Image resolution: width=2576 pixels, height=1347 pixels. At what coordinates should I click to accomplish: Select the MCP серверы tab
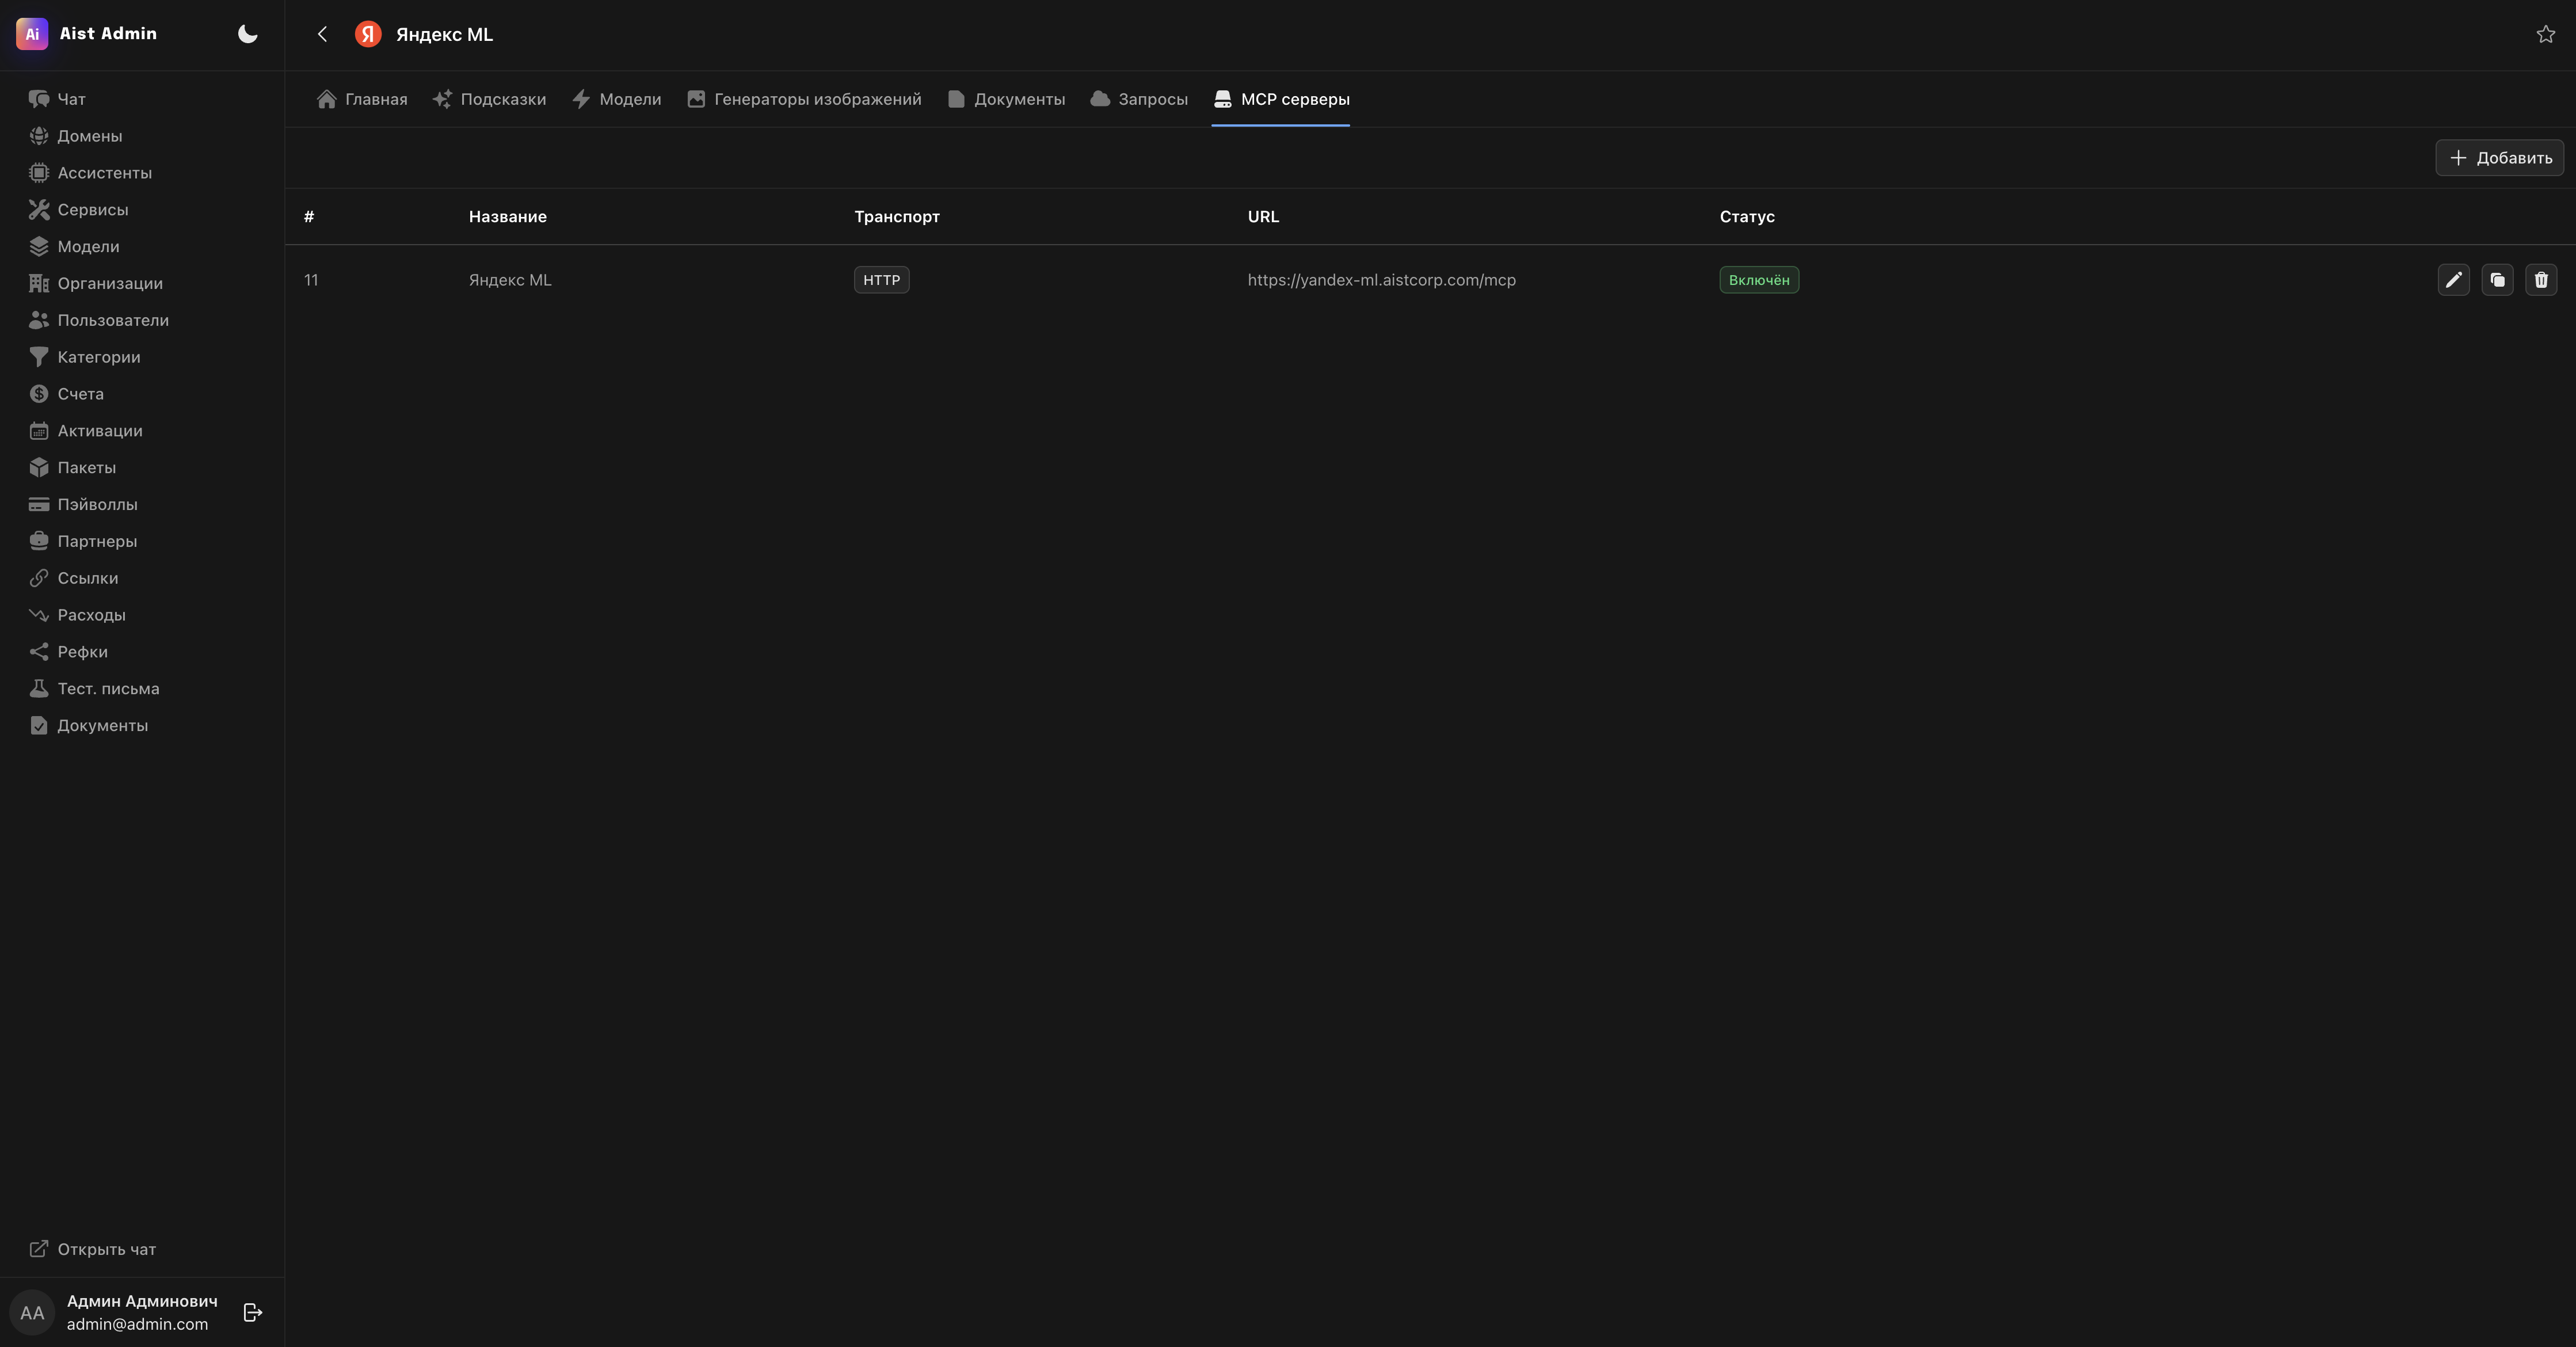[1281, 99]
